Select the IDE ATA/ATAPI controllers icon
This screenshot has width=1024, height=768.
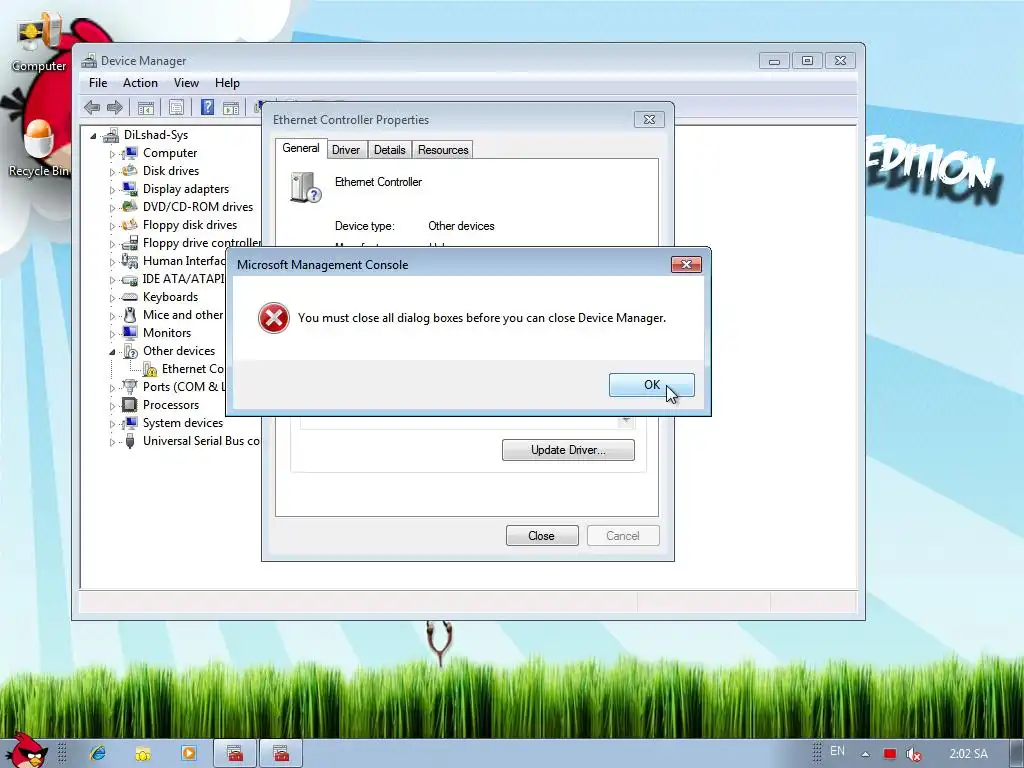[130, 279]
